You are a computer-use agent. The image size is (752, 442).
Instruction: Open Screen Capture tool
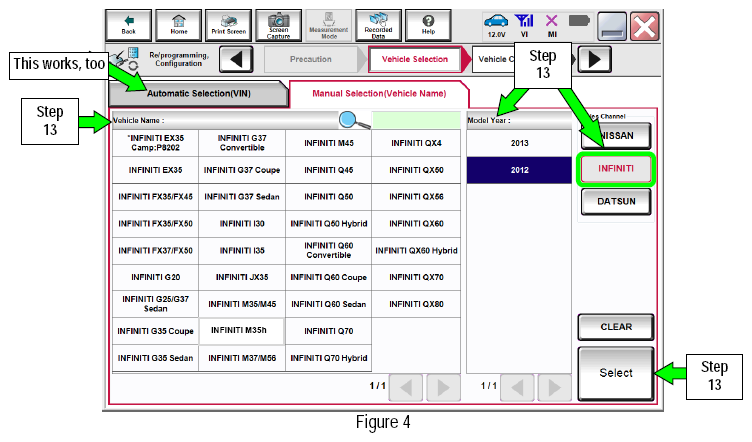pyautogui.click(x=278, y=25)
